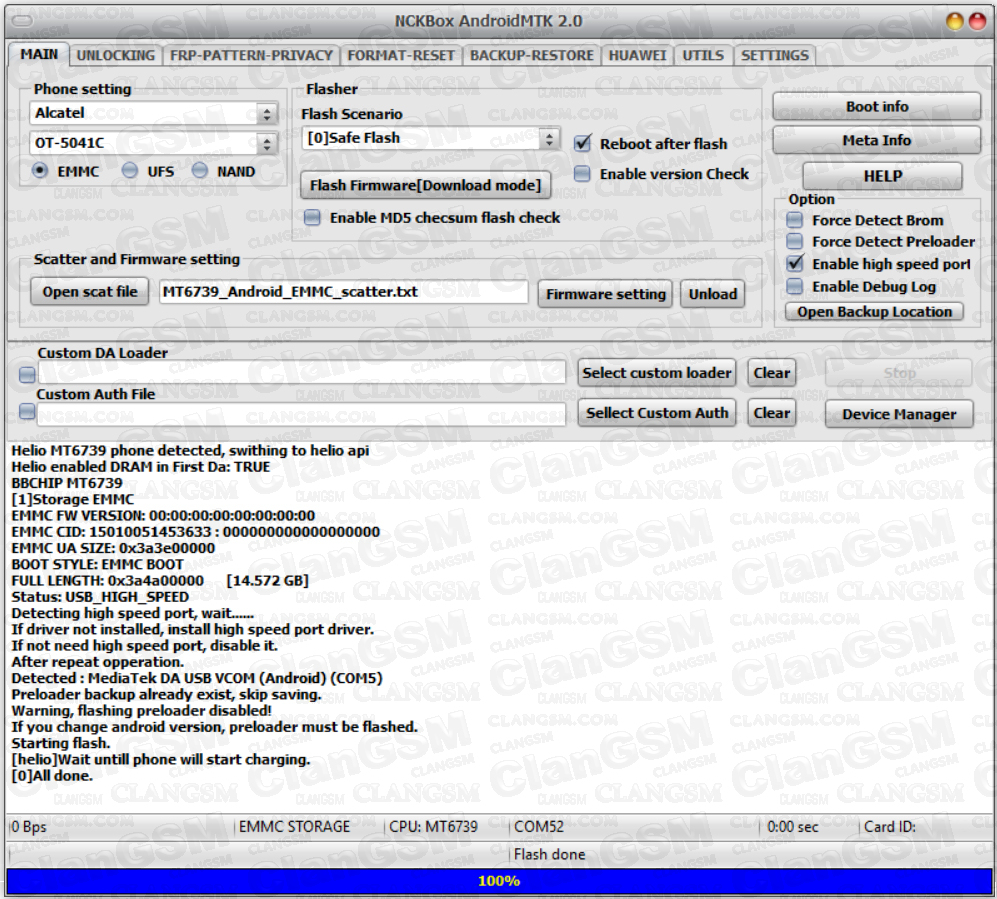997x899 pixels.
Task: Switch to the HUAWEI tab
Action: [x=637, y=55]
